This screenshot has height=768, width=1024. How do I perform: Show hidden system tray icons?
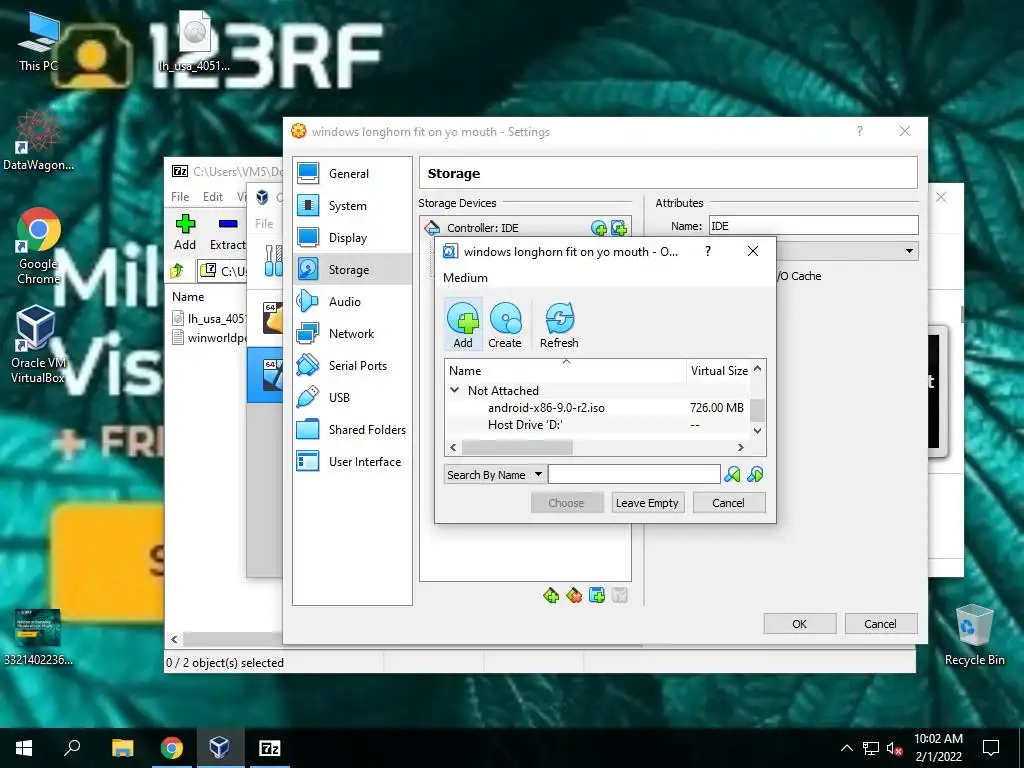tap(846, 748)
